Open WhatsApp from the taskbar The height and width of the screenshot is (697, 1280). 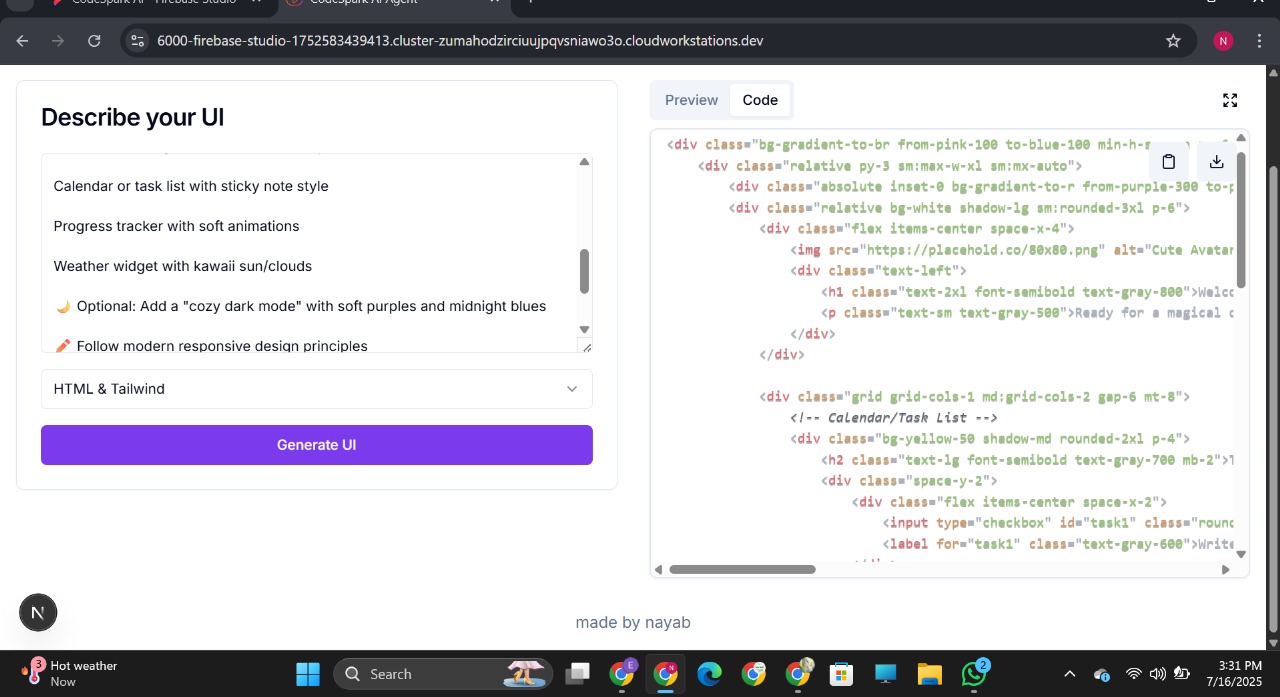point(973,674)
